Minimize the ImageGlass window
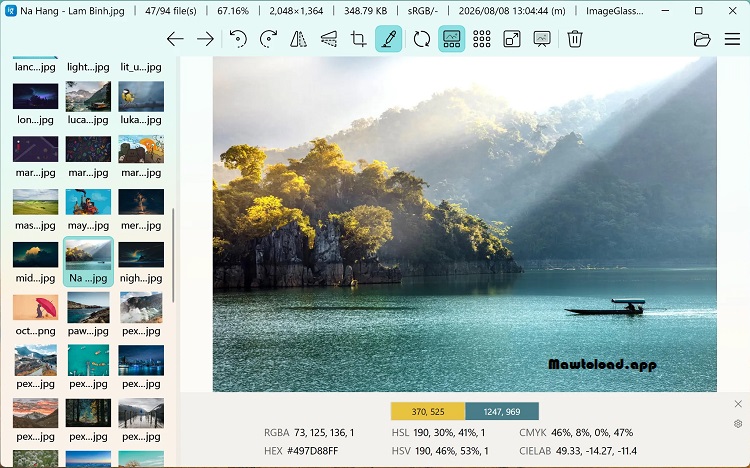This screenshot has height=468, width=750. (665, 11)
